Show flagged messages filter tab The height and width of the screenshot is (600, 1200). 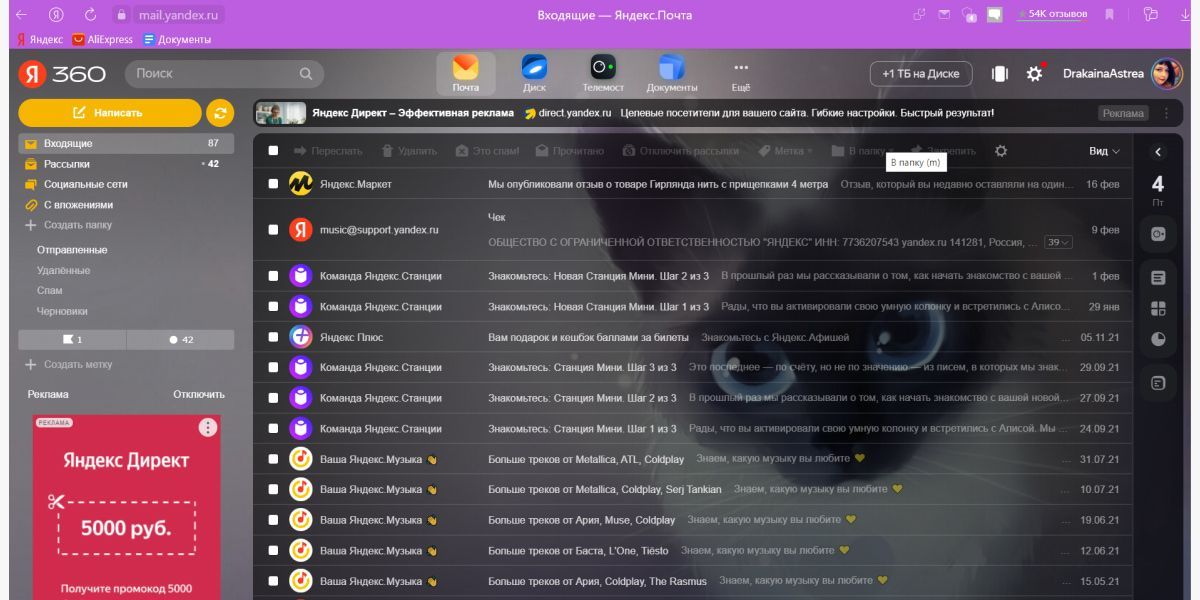(72, 340)
